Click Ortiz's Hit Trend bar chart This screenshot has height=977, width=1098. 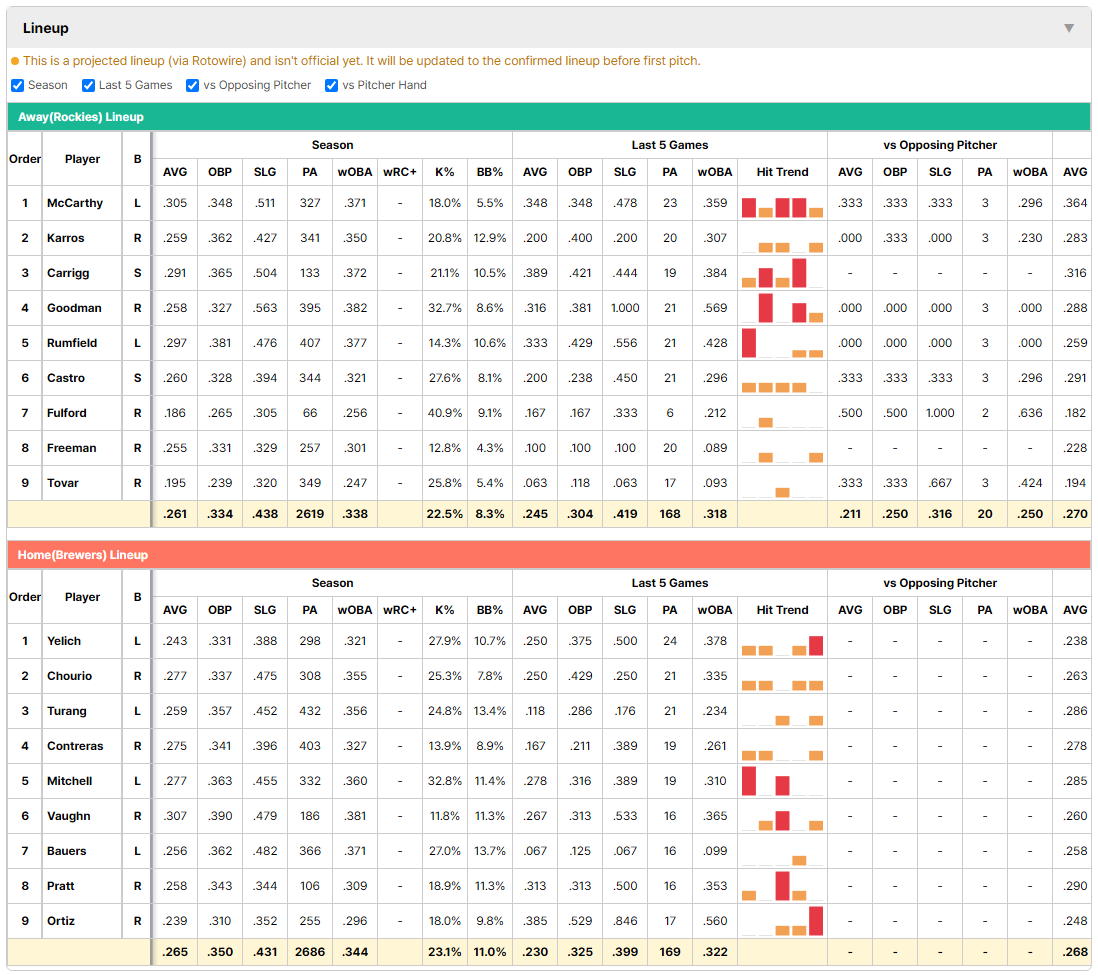(782, 921)
